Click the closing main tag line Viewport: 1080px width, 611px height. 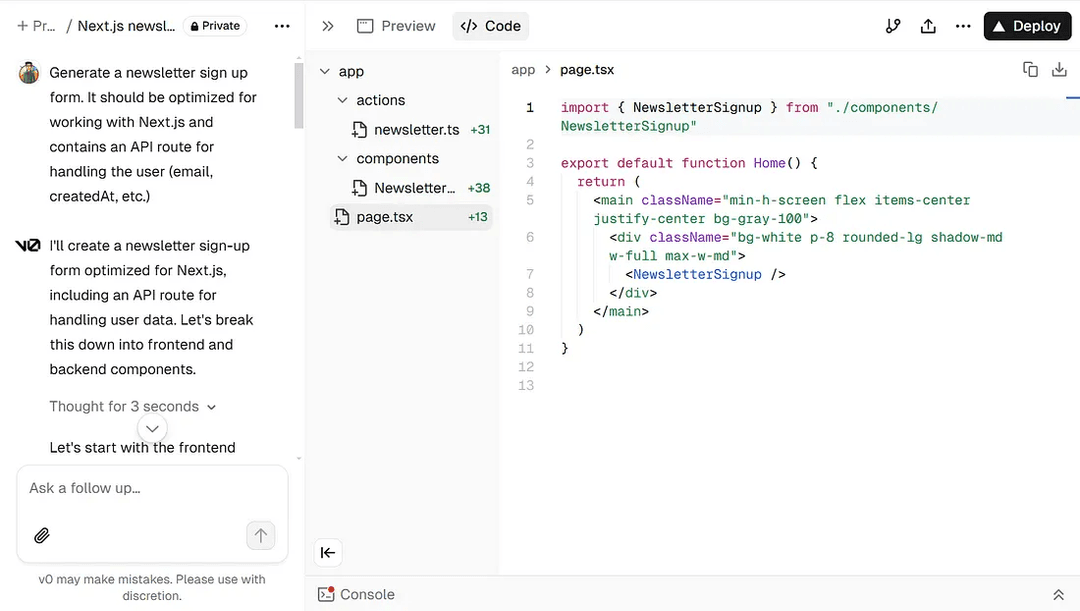click(621, 311)
